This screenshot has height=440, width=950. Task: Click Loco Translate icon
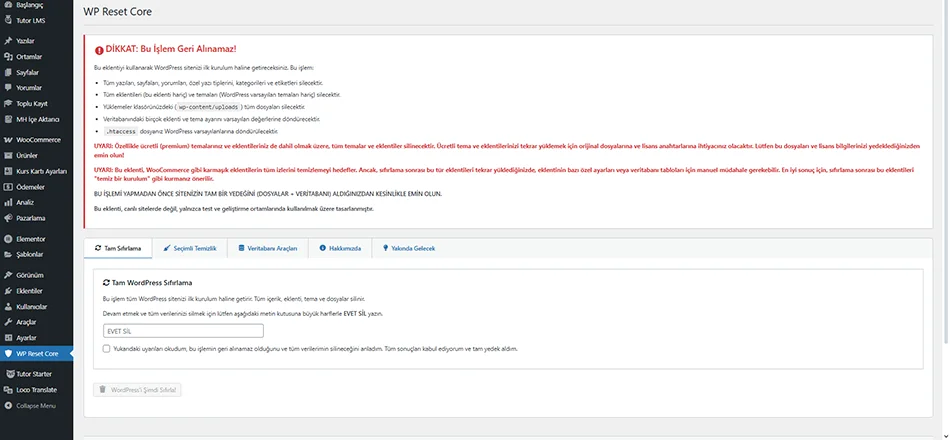click(8, 390)
